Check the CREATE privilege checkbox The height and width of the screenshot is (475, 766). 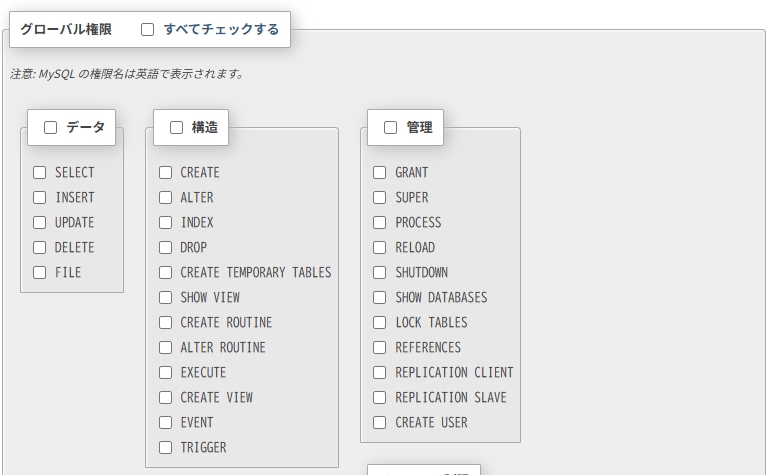click(166, 173)
